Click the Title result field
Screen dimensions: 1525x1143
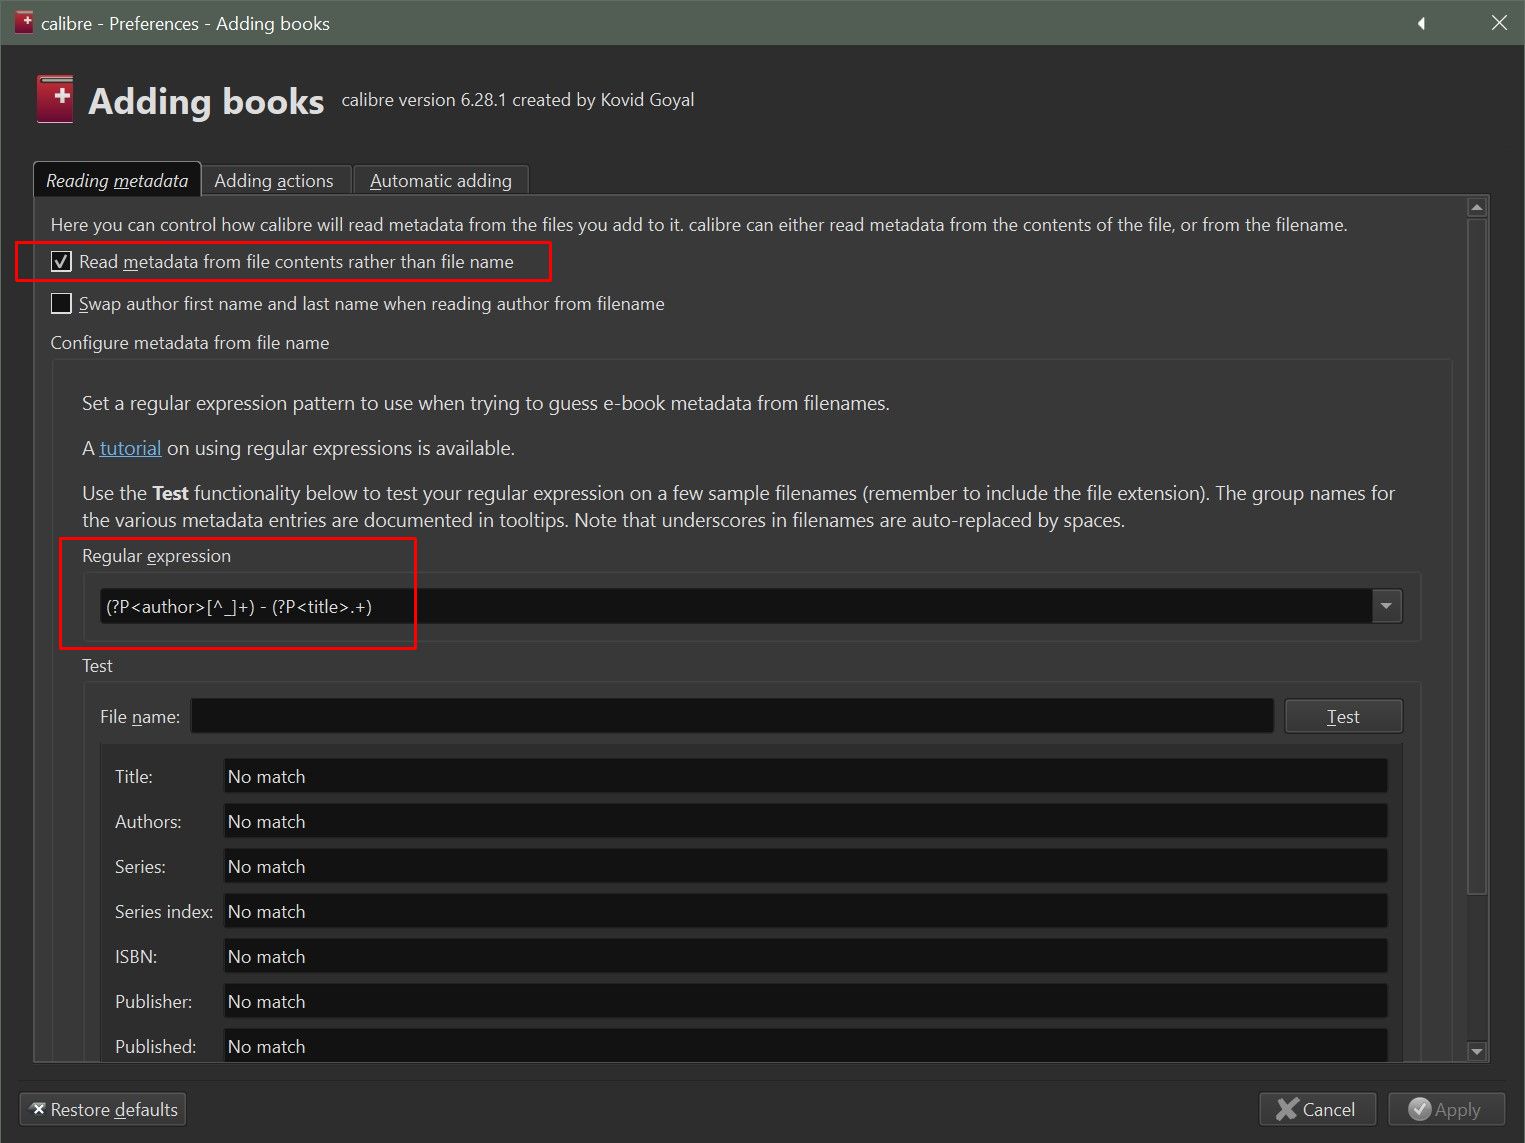(805, 777)
